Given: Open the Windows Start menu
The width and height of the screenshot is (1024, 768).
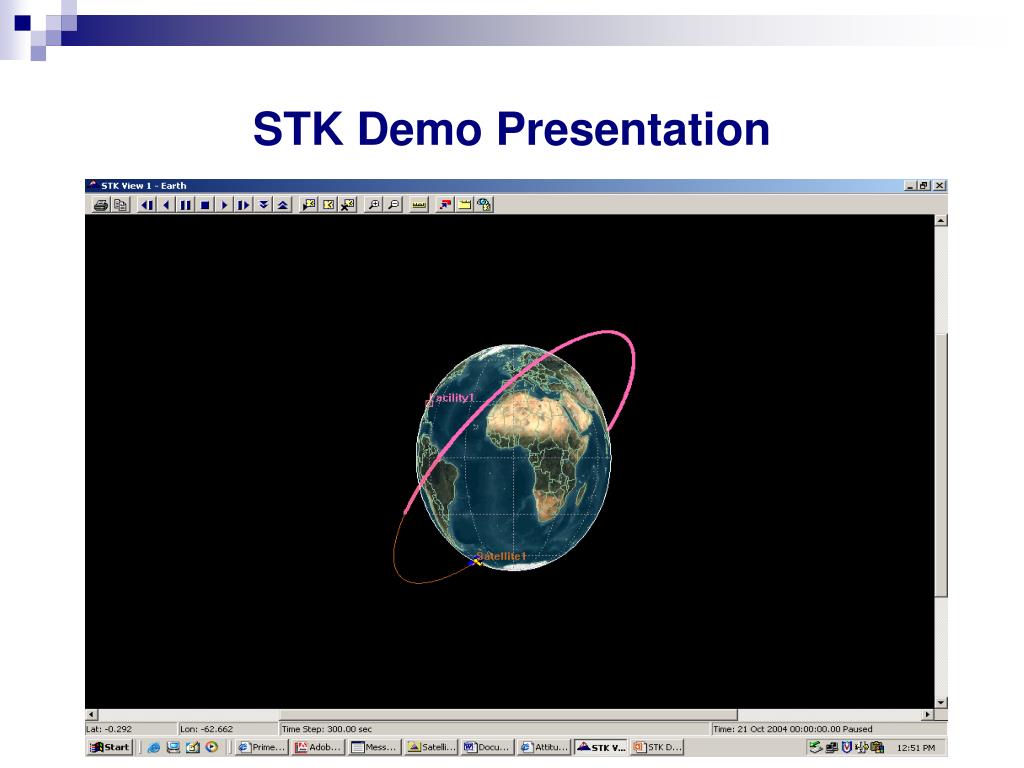Looking at the screenshot, I should coord(110,747).
